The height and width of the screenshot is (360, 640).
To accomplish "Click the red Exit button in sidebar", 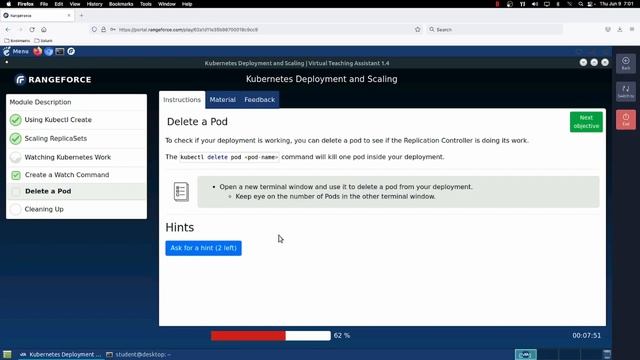I will [626, 120].
